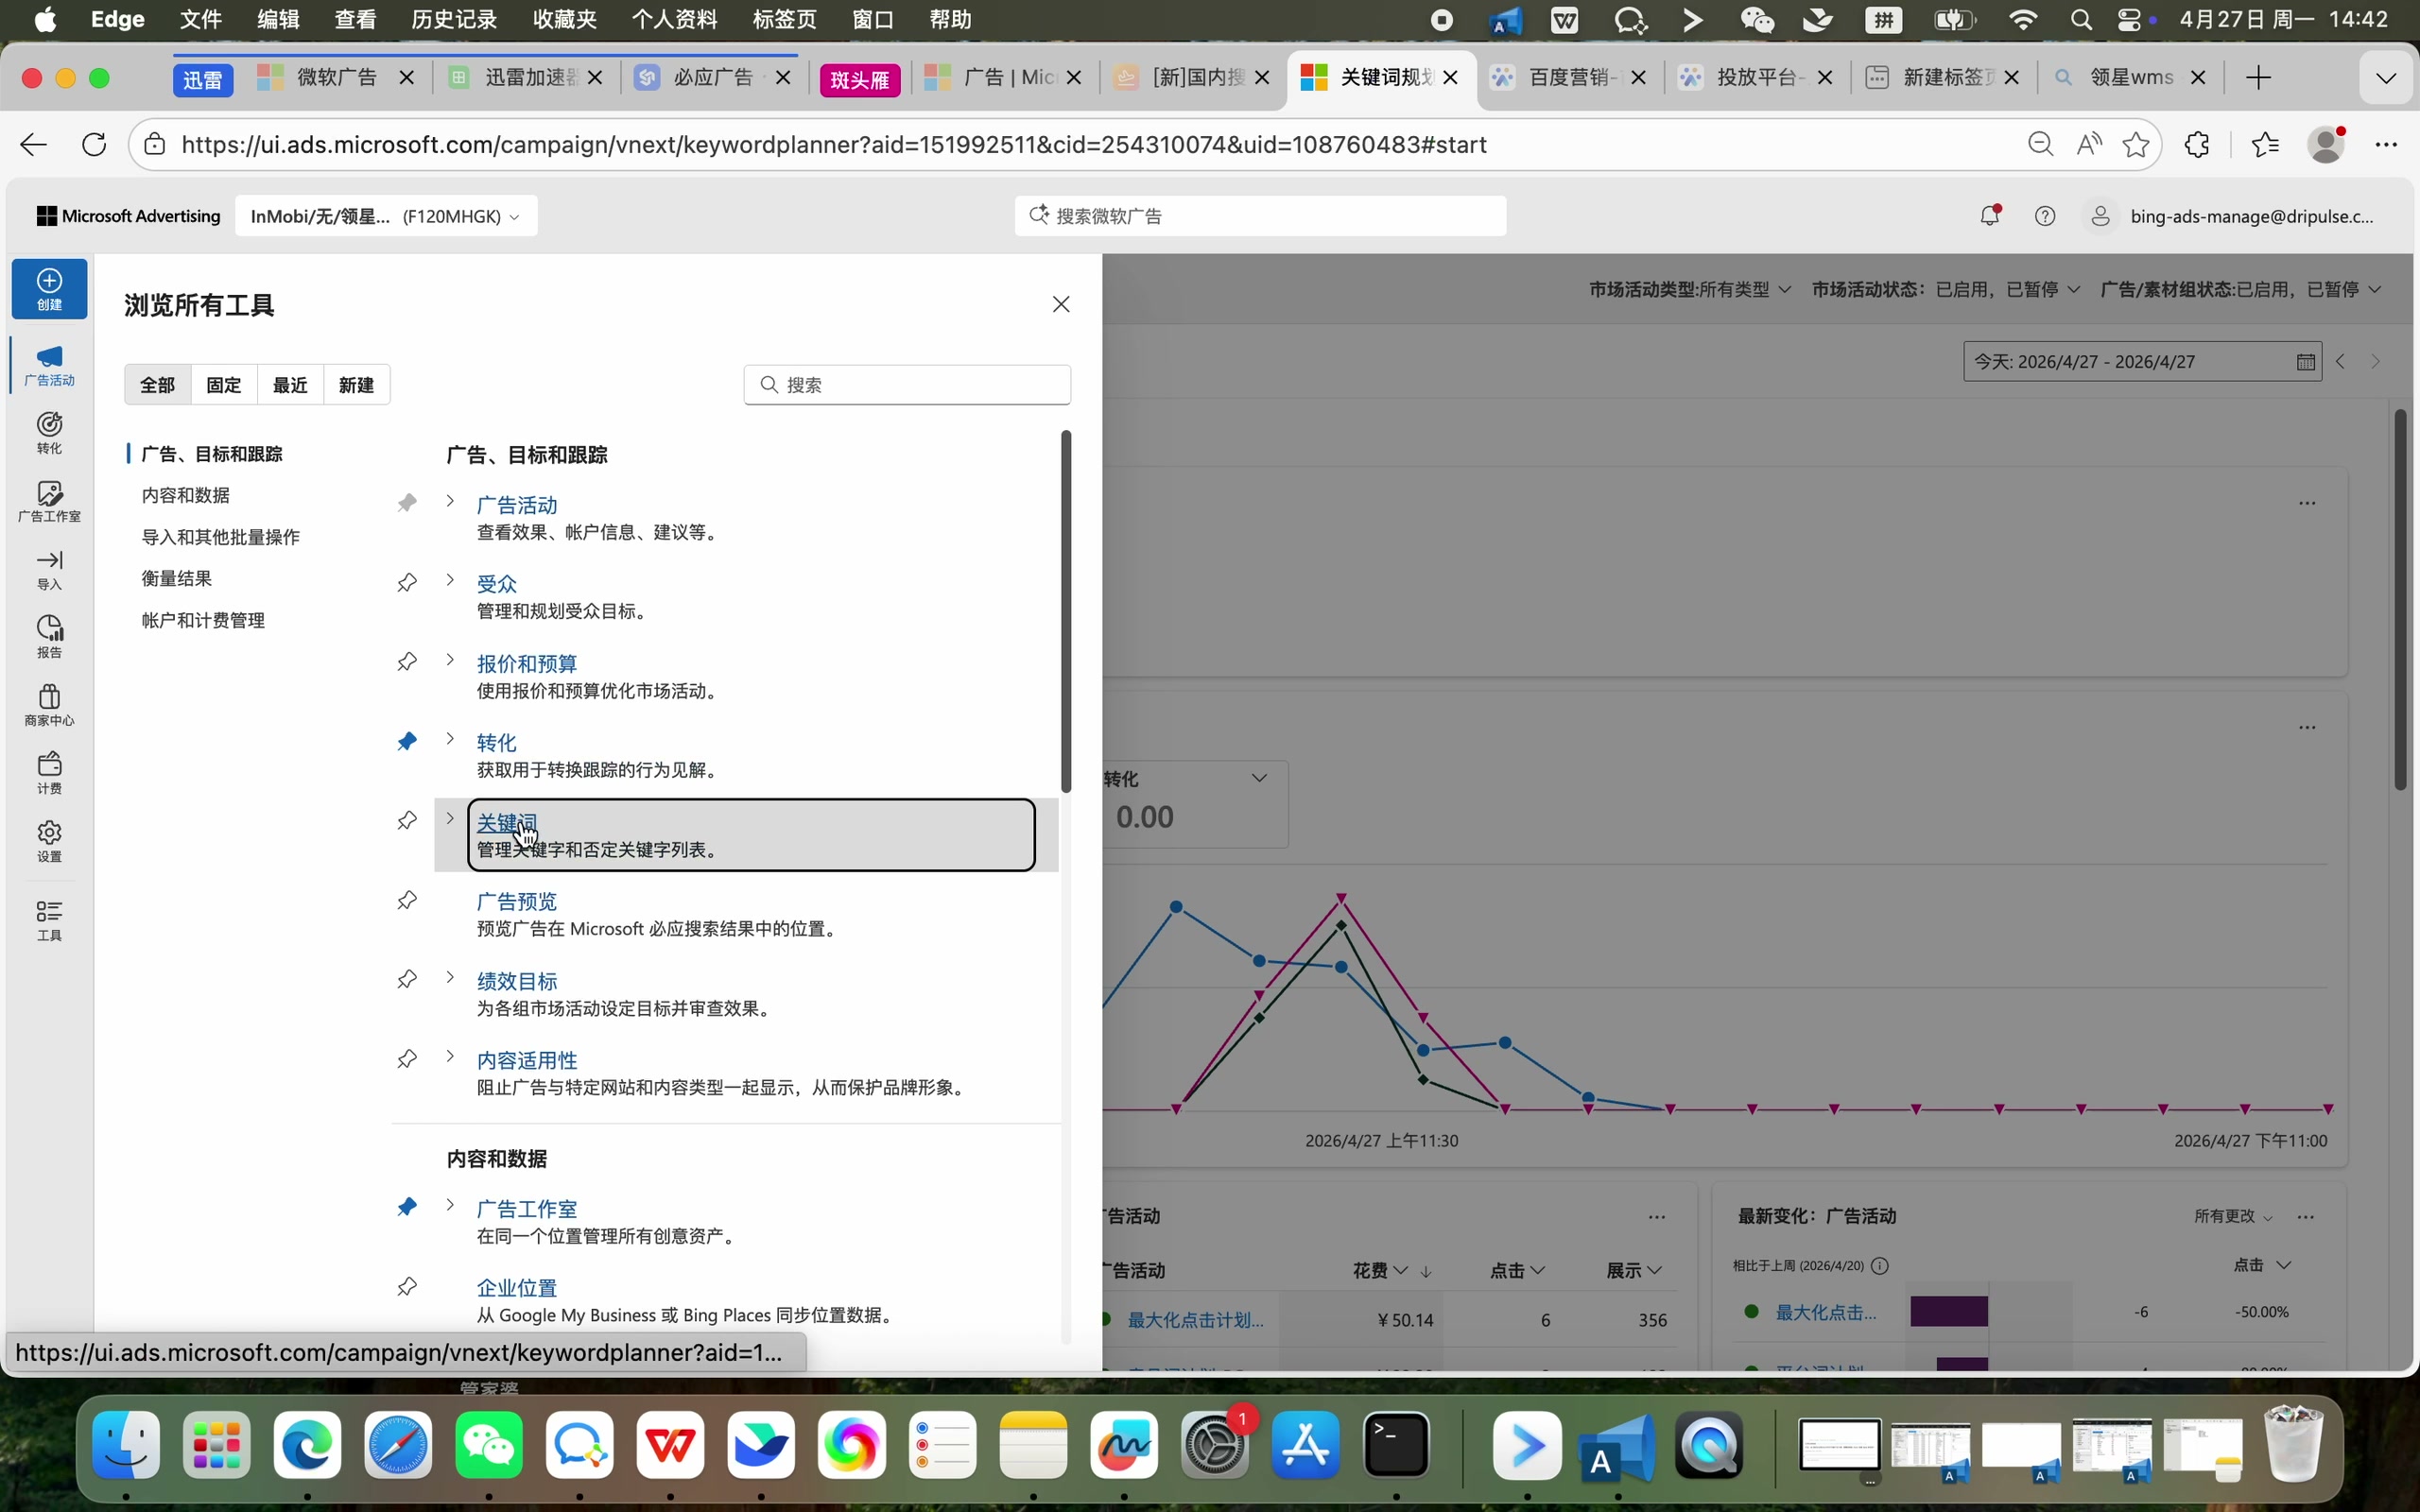Open 设置 in the left sidebar
Image resolution: width=2420 pixels, height=1512 pixels.
click(49, 841)
